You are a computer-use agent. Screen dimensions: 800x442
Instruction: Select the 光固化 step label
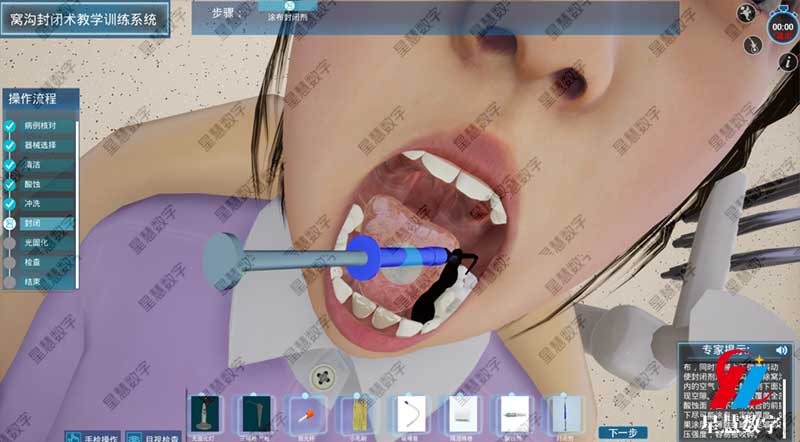[x=36, y=243]
